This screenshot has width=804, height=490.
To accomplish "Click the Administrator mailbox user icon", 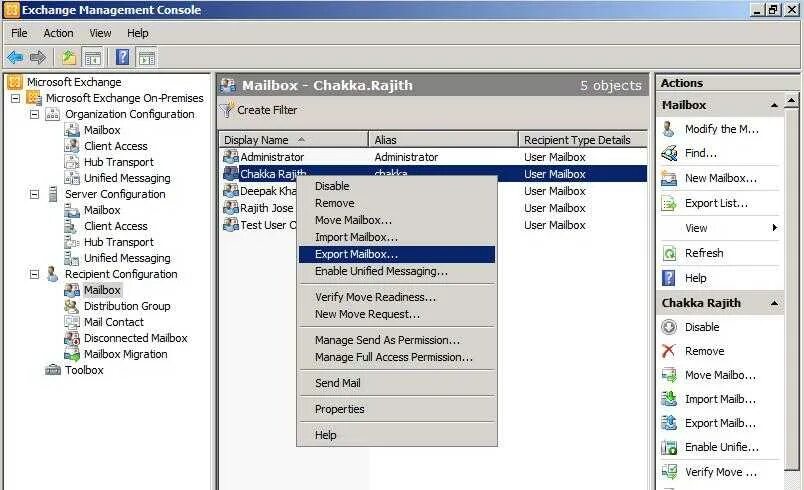I will [231, 157].
